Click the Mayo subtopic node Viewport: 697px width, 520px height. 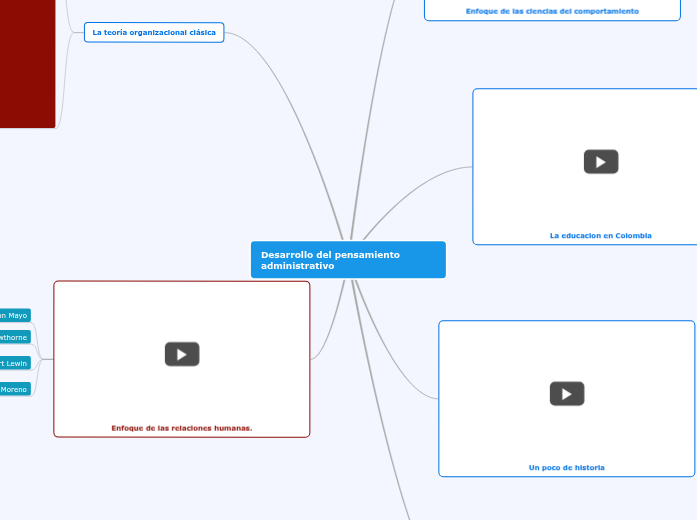pos(15,316)
